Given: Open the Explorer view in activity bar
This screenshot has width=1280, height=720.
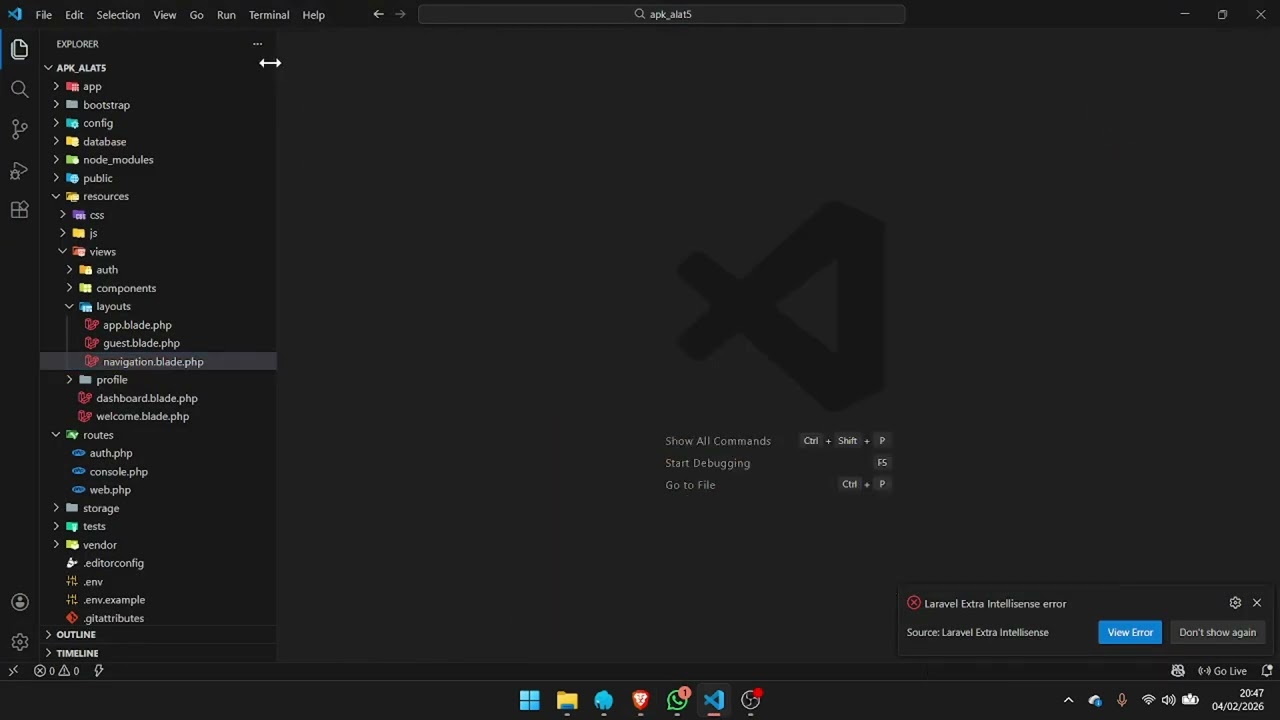Looking at the screenshot, I should pos(19,49).
